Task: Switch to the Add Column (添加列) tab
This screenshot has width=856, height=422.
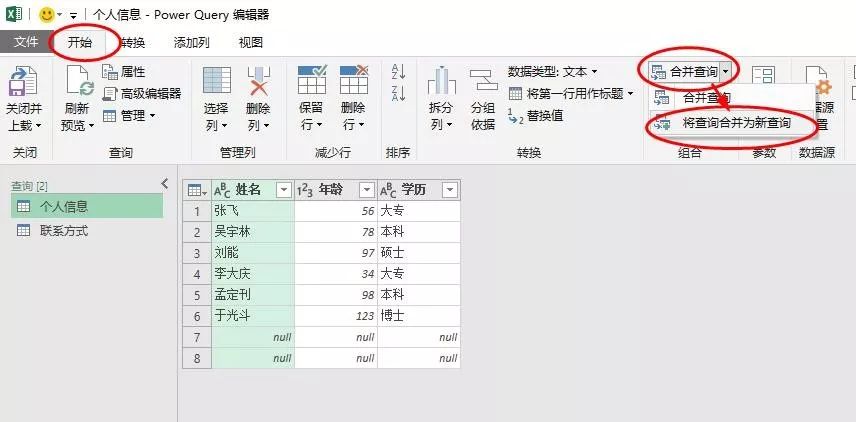Action: [x=191, y=43]
